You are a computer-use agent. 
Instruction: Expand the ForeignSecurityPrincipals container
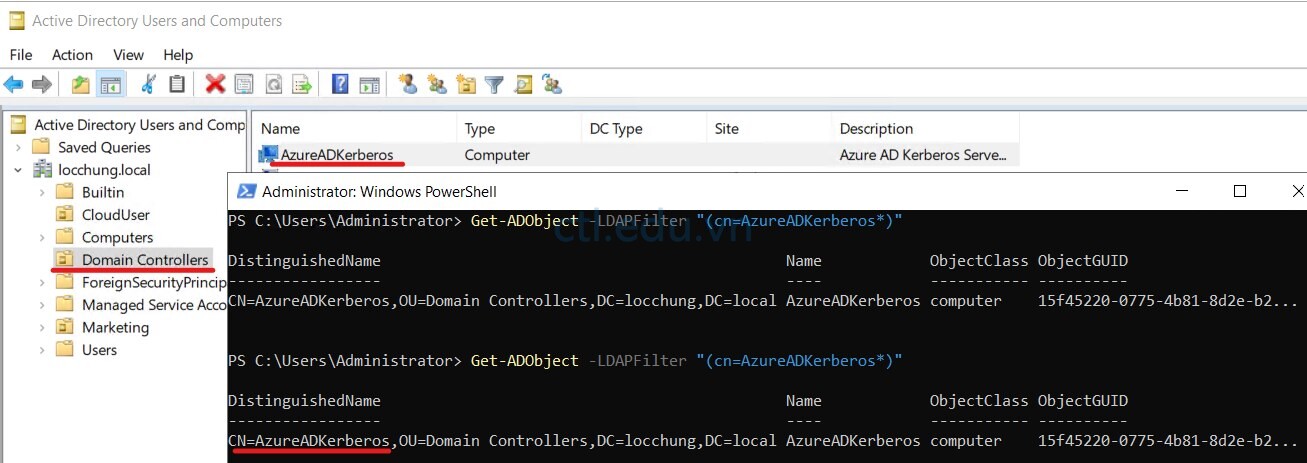click(x=41, y=282)
